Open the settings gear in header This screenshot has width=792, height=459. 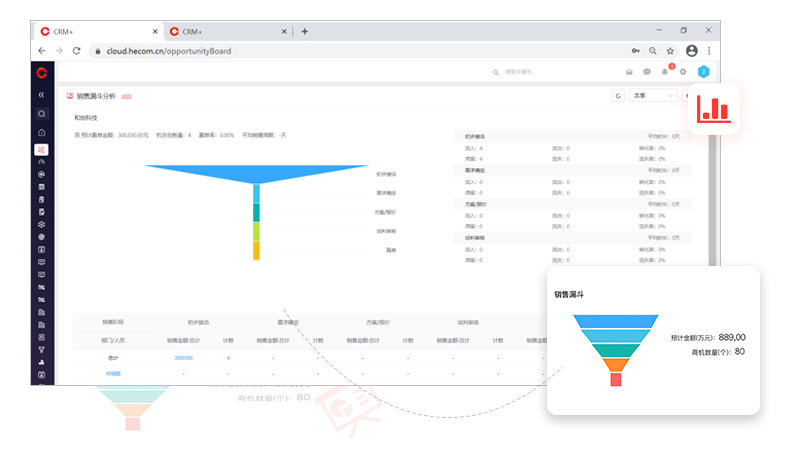(x=683, y=72)
